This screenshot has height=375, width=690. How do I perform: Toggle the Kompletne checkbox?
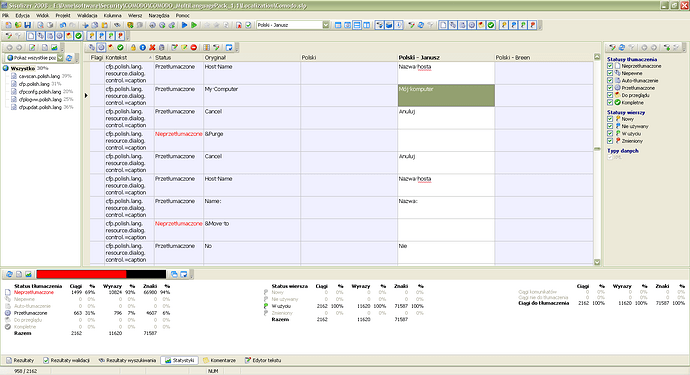[610, 102]
